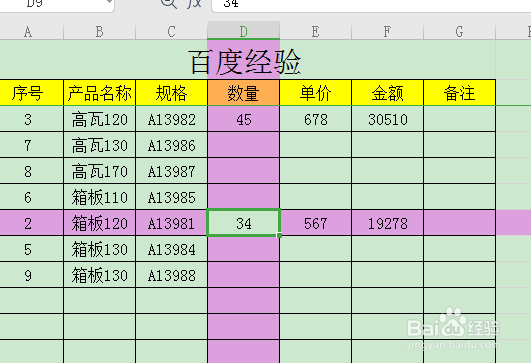Image resolution: width=531 pixels, height=363 pixels.
Task: Click the cell containing 箱板120
Action: coord(99,223)
